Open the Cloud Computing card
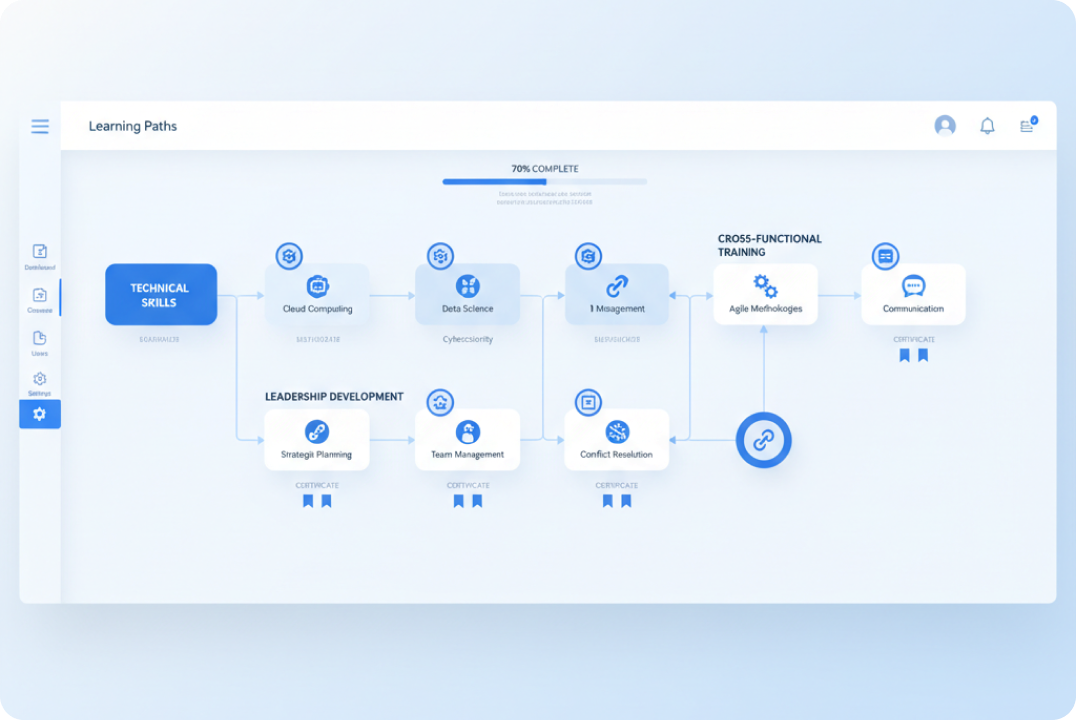1076x720 pixels. (317, 294)
